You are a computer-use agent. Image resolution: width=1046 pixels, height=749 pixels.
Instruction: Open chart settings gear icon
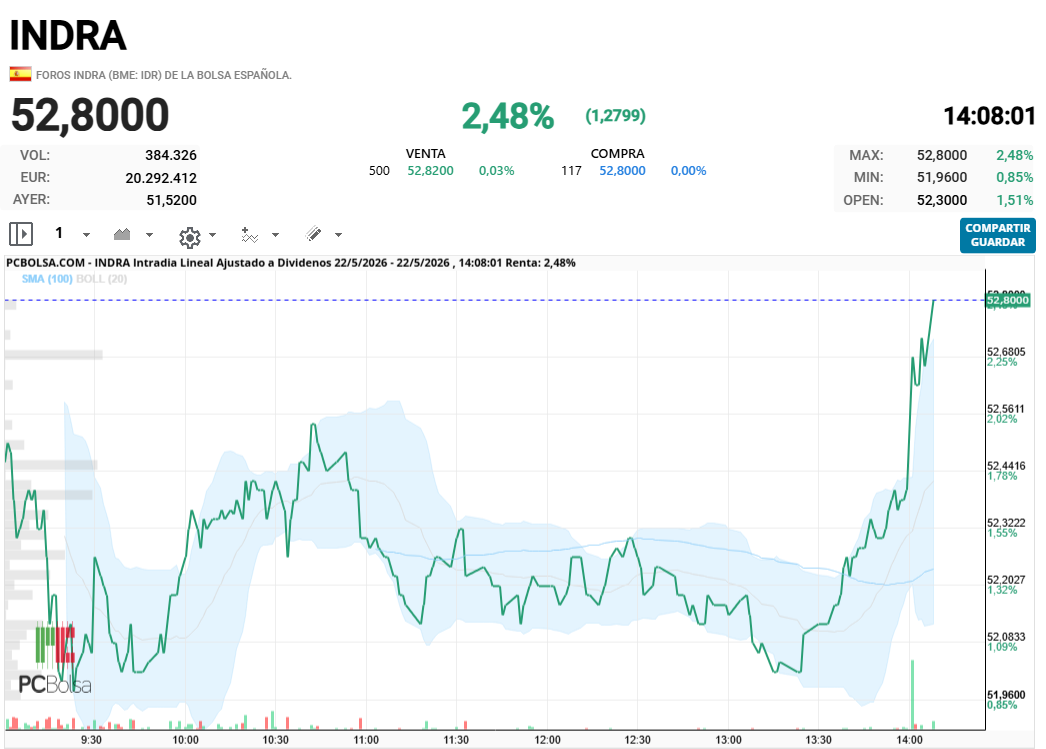[189, 237]
